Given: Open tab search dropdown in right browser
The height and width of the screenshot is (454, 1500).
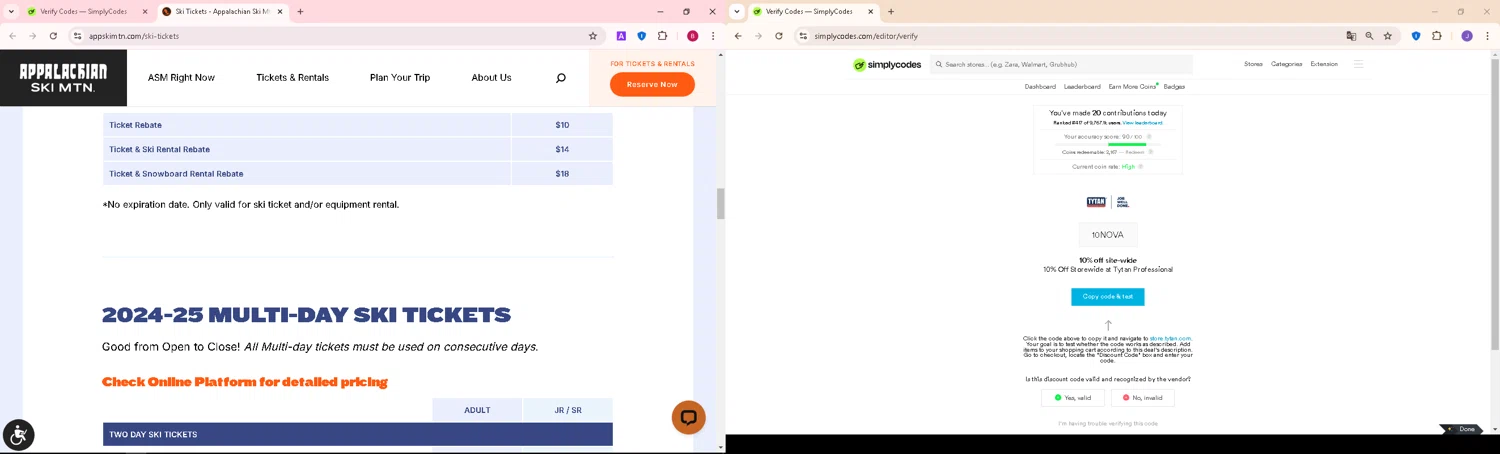Looking at the screenshot, I should [x=737, y=12].
